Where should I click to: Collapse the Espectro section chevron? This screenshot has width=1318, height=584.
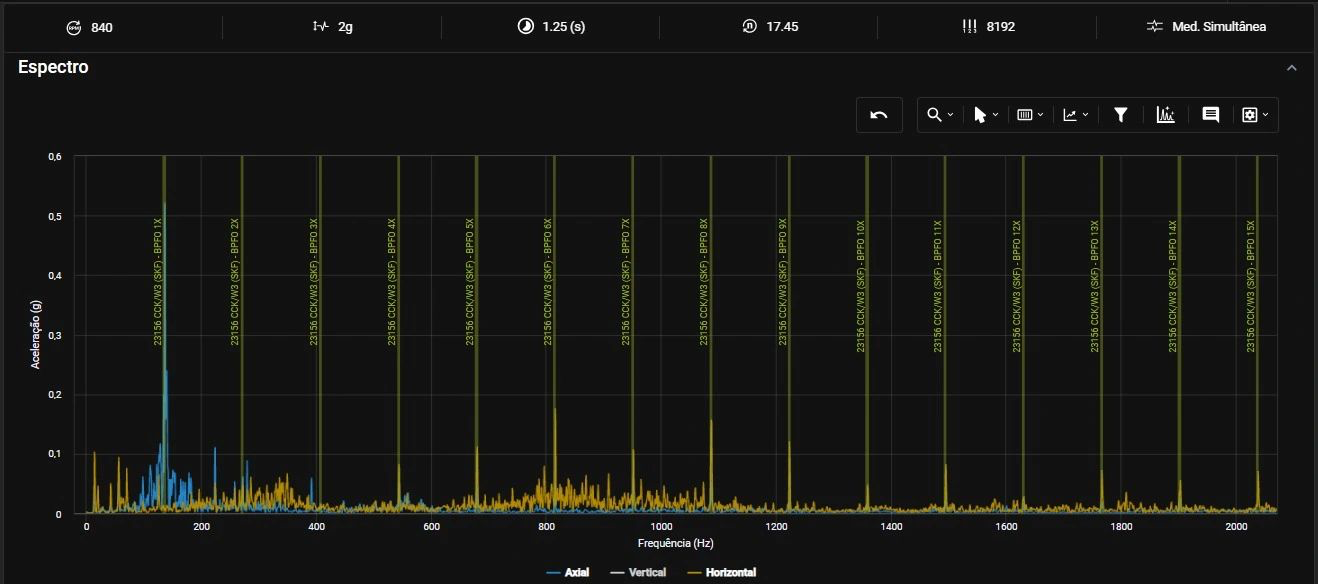click(x=1291, y=68)
